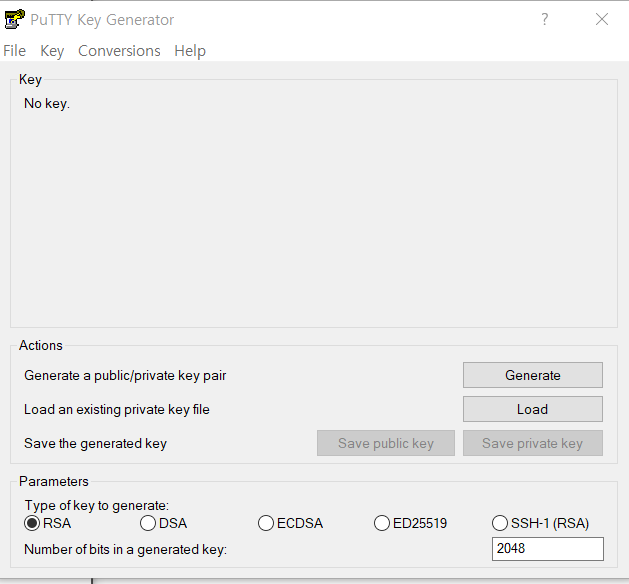Select the DSA key type
The height and width of the screenshot is (584, 629).
click(163, 523)
